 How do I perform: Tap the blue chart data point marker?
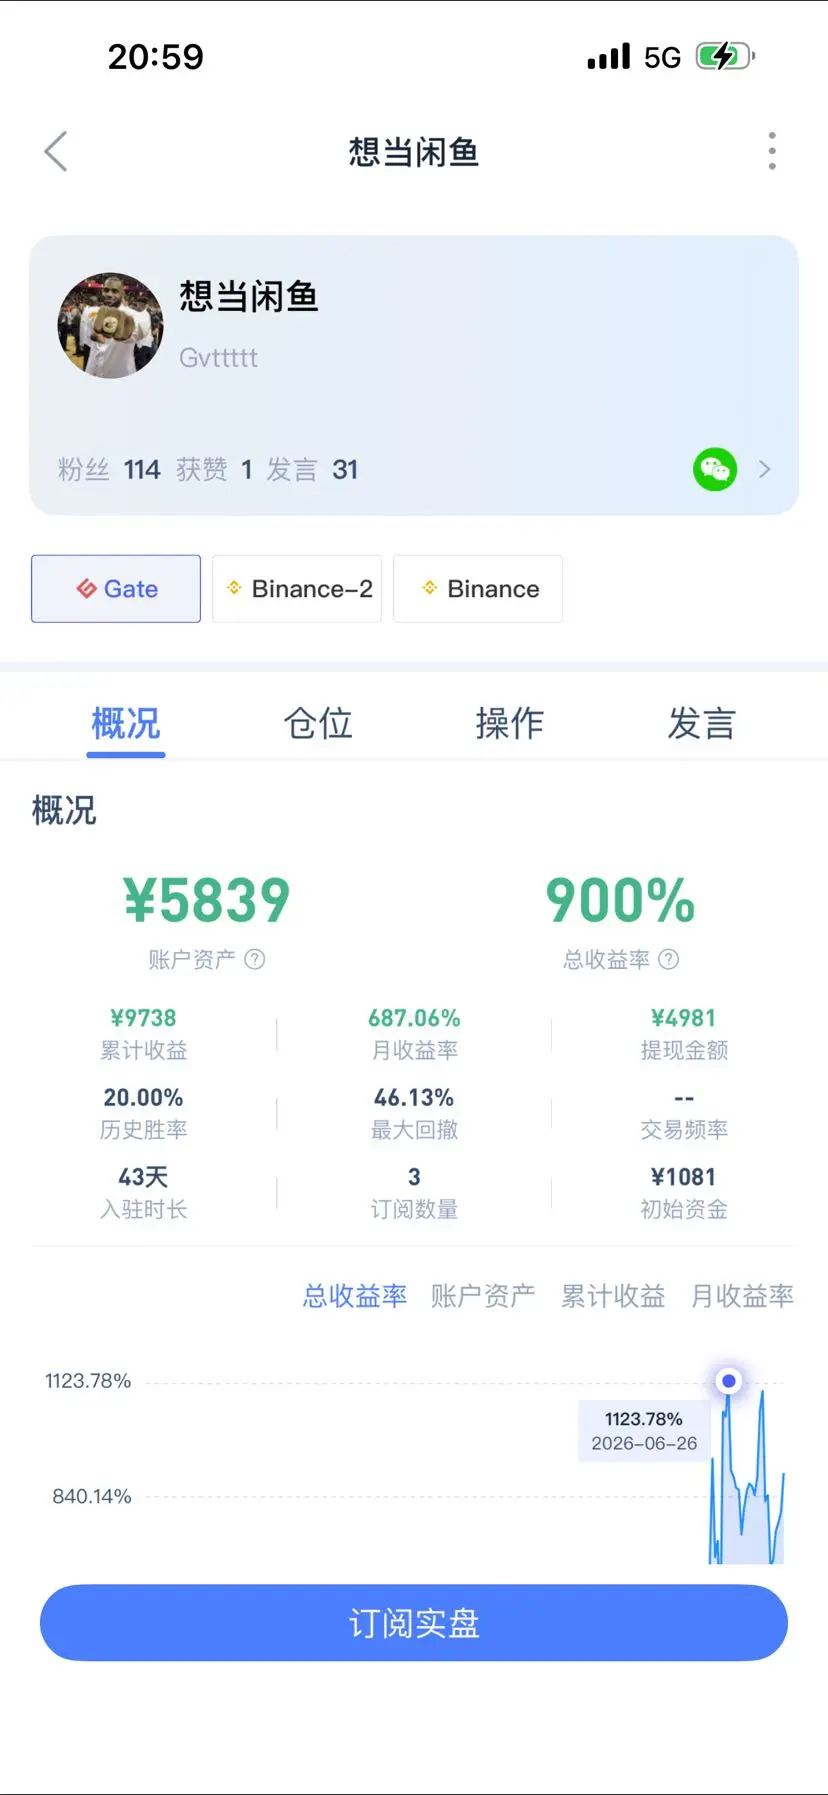729,1381
